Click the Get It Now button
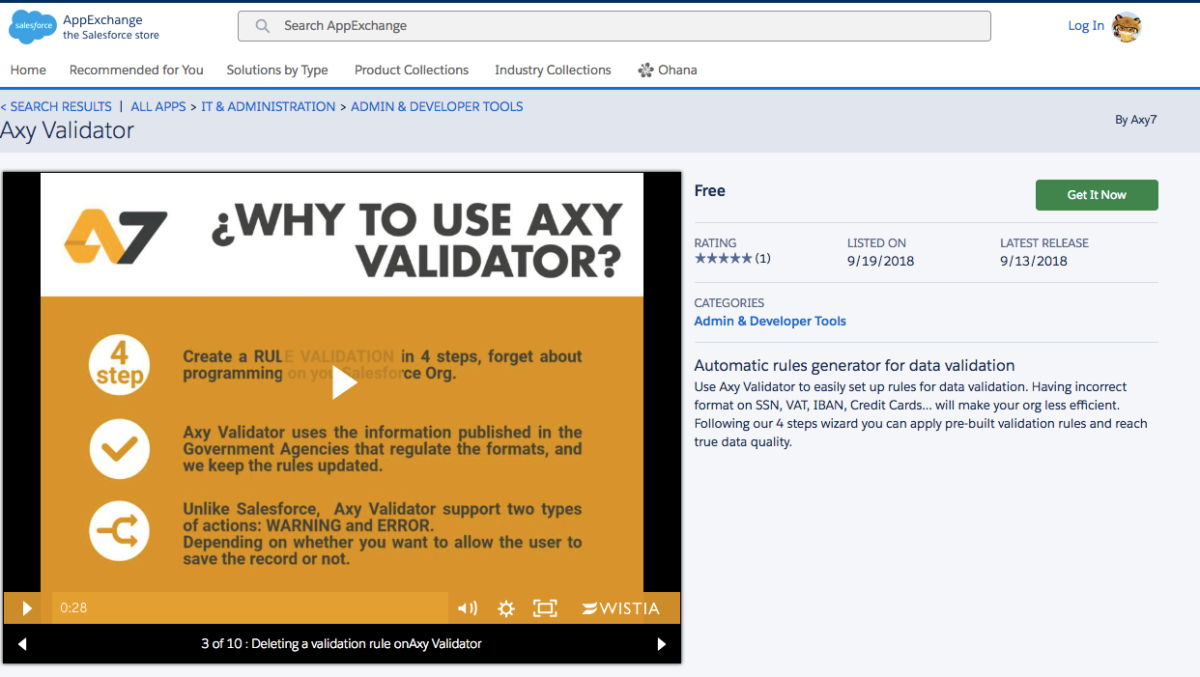The width and height of the screenshot is (1200, 677). tap(1097, 195)
